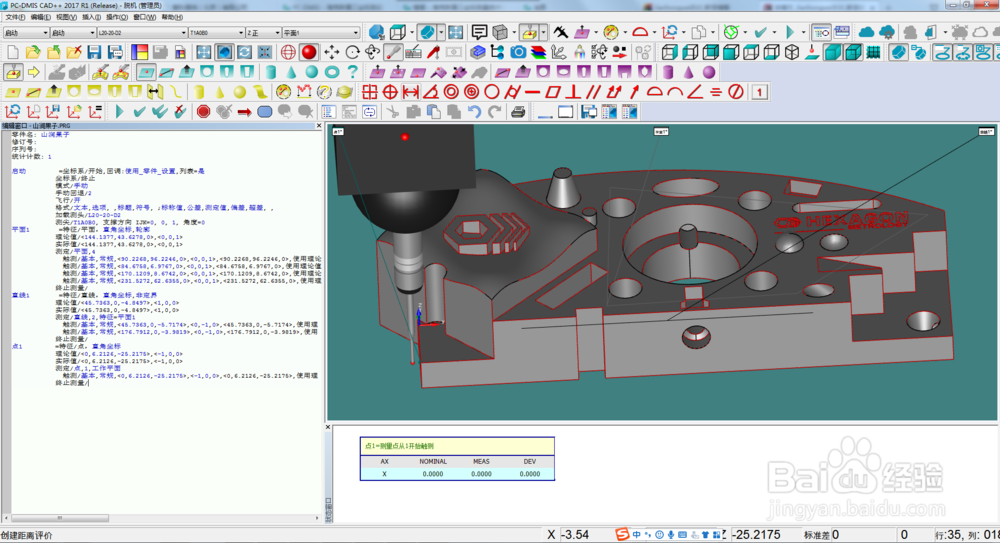
Task: Open the distance dimension icon
Action: coord(411,92)
